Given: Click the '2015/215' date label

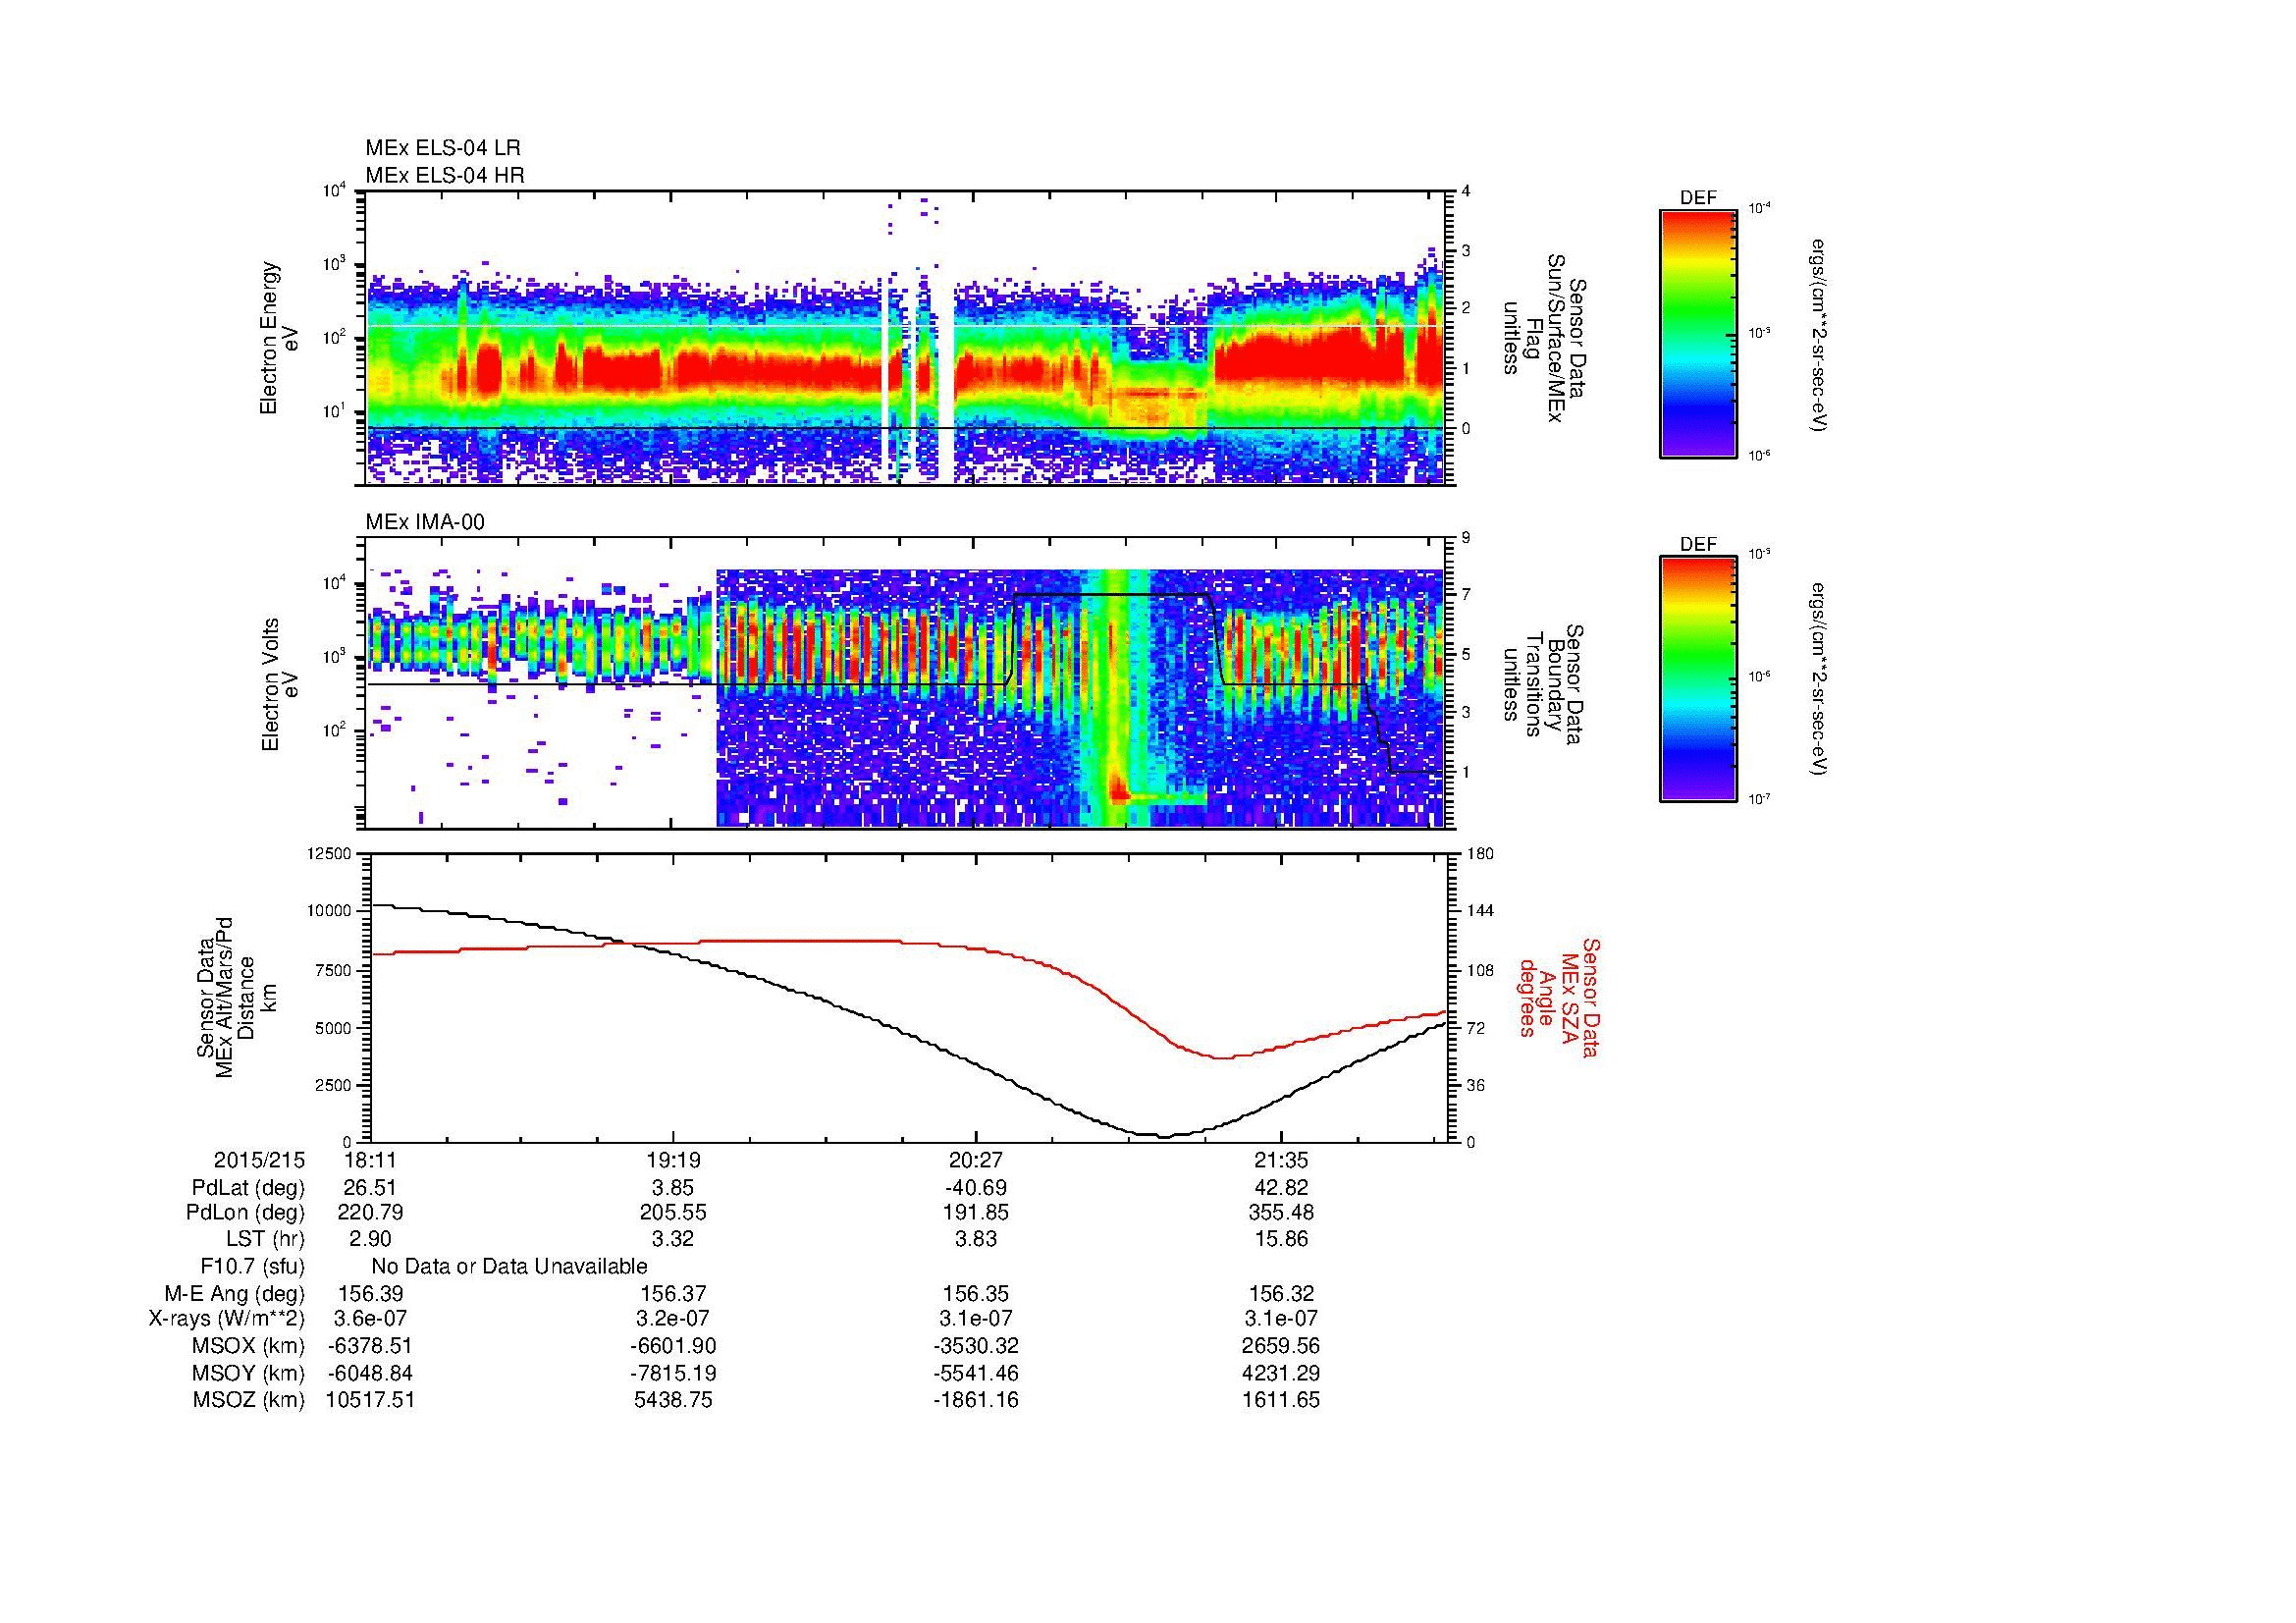Looking at the screenshot, I should click(x=259, y=1161).
